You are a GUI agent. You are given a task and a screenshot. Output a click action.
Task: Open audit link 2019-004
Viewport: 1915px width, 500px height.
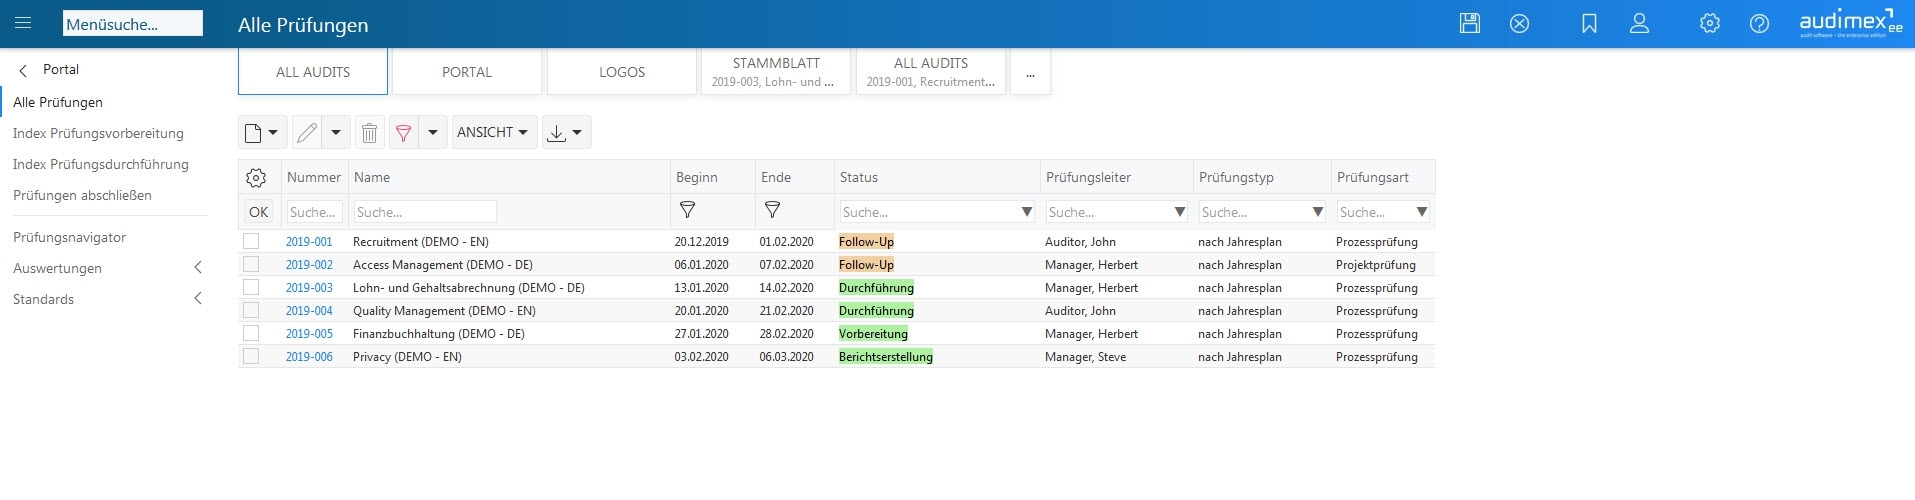(x=309, y=310)
